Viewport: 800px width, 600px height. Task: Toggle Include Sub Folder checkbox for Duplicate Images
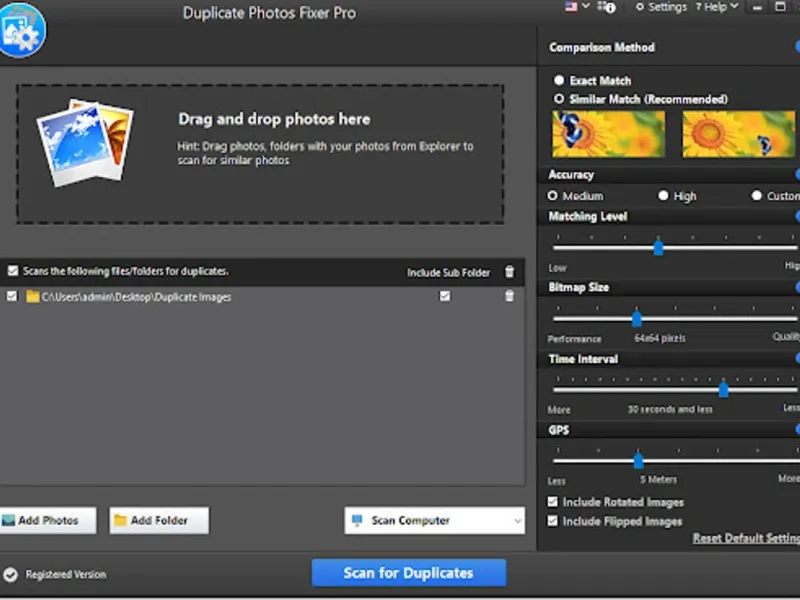445,296
